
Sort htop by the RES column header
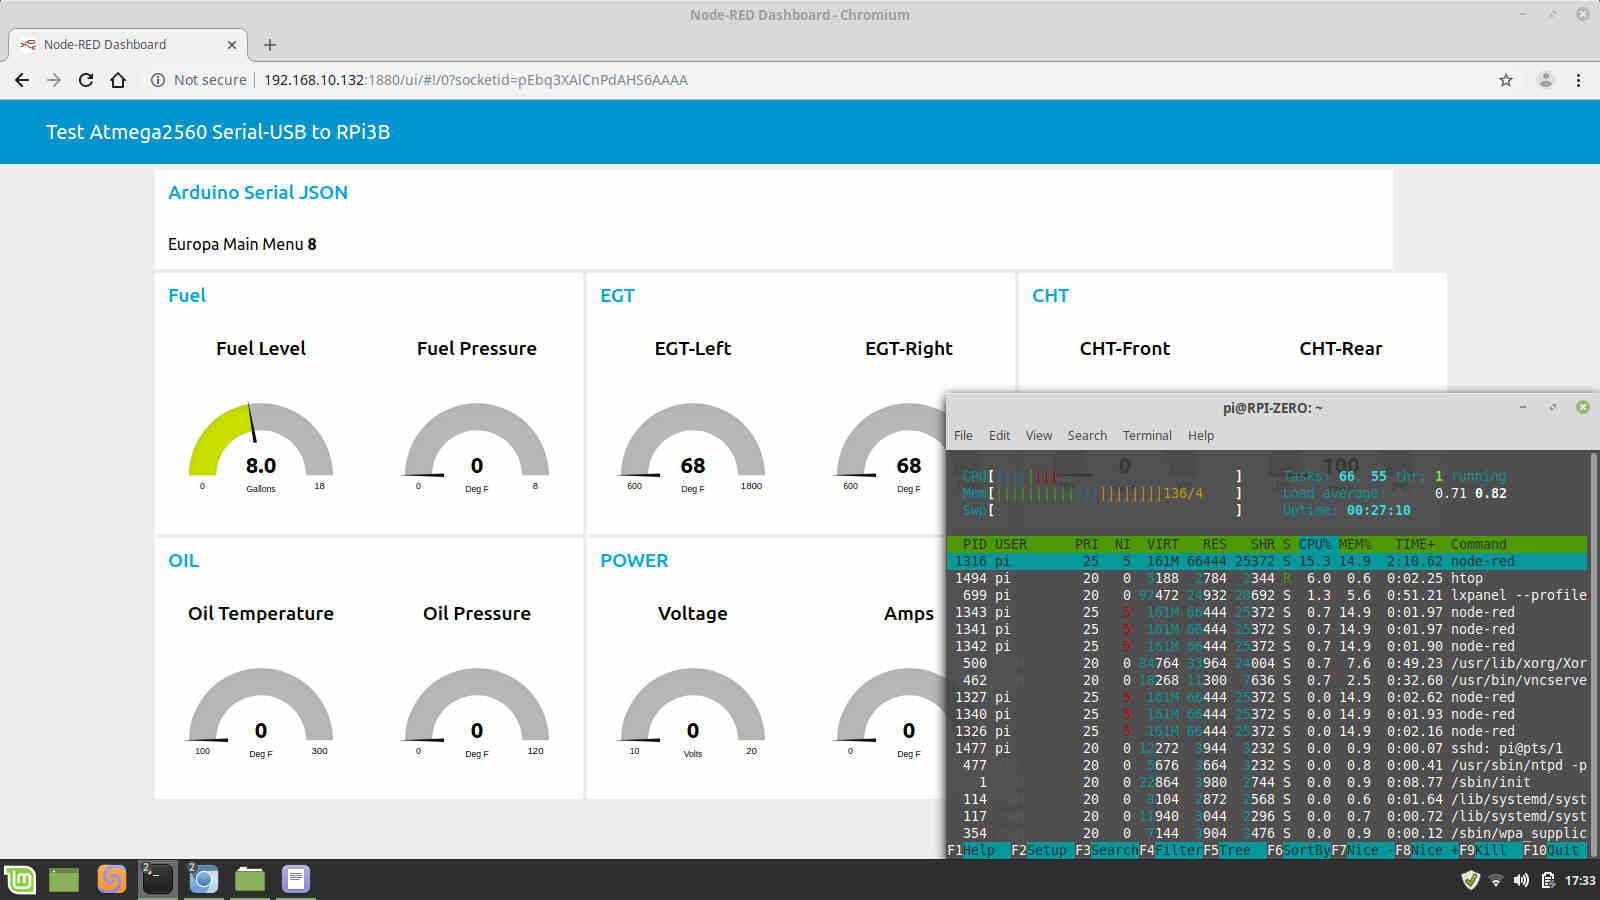click(1214, 544)
